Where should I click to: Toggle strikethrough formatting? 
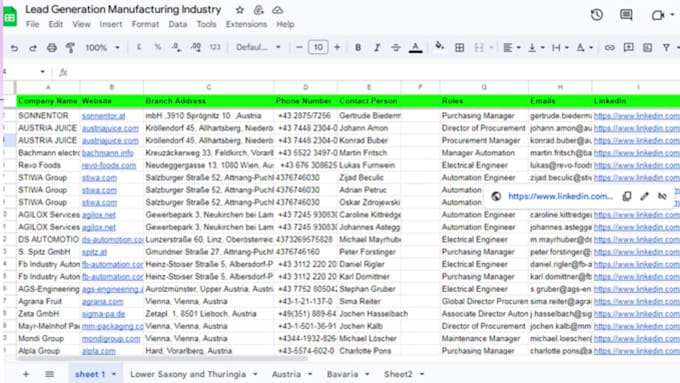(396, 48)
